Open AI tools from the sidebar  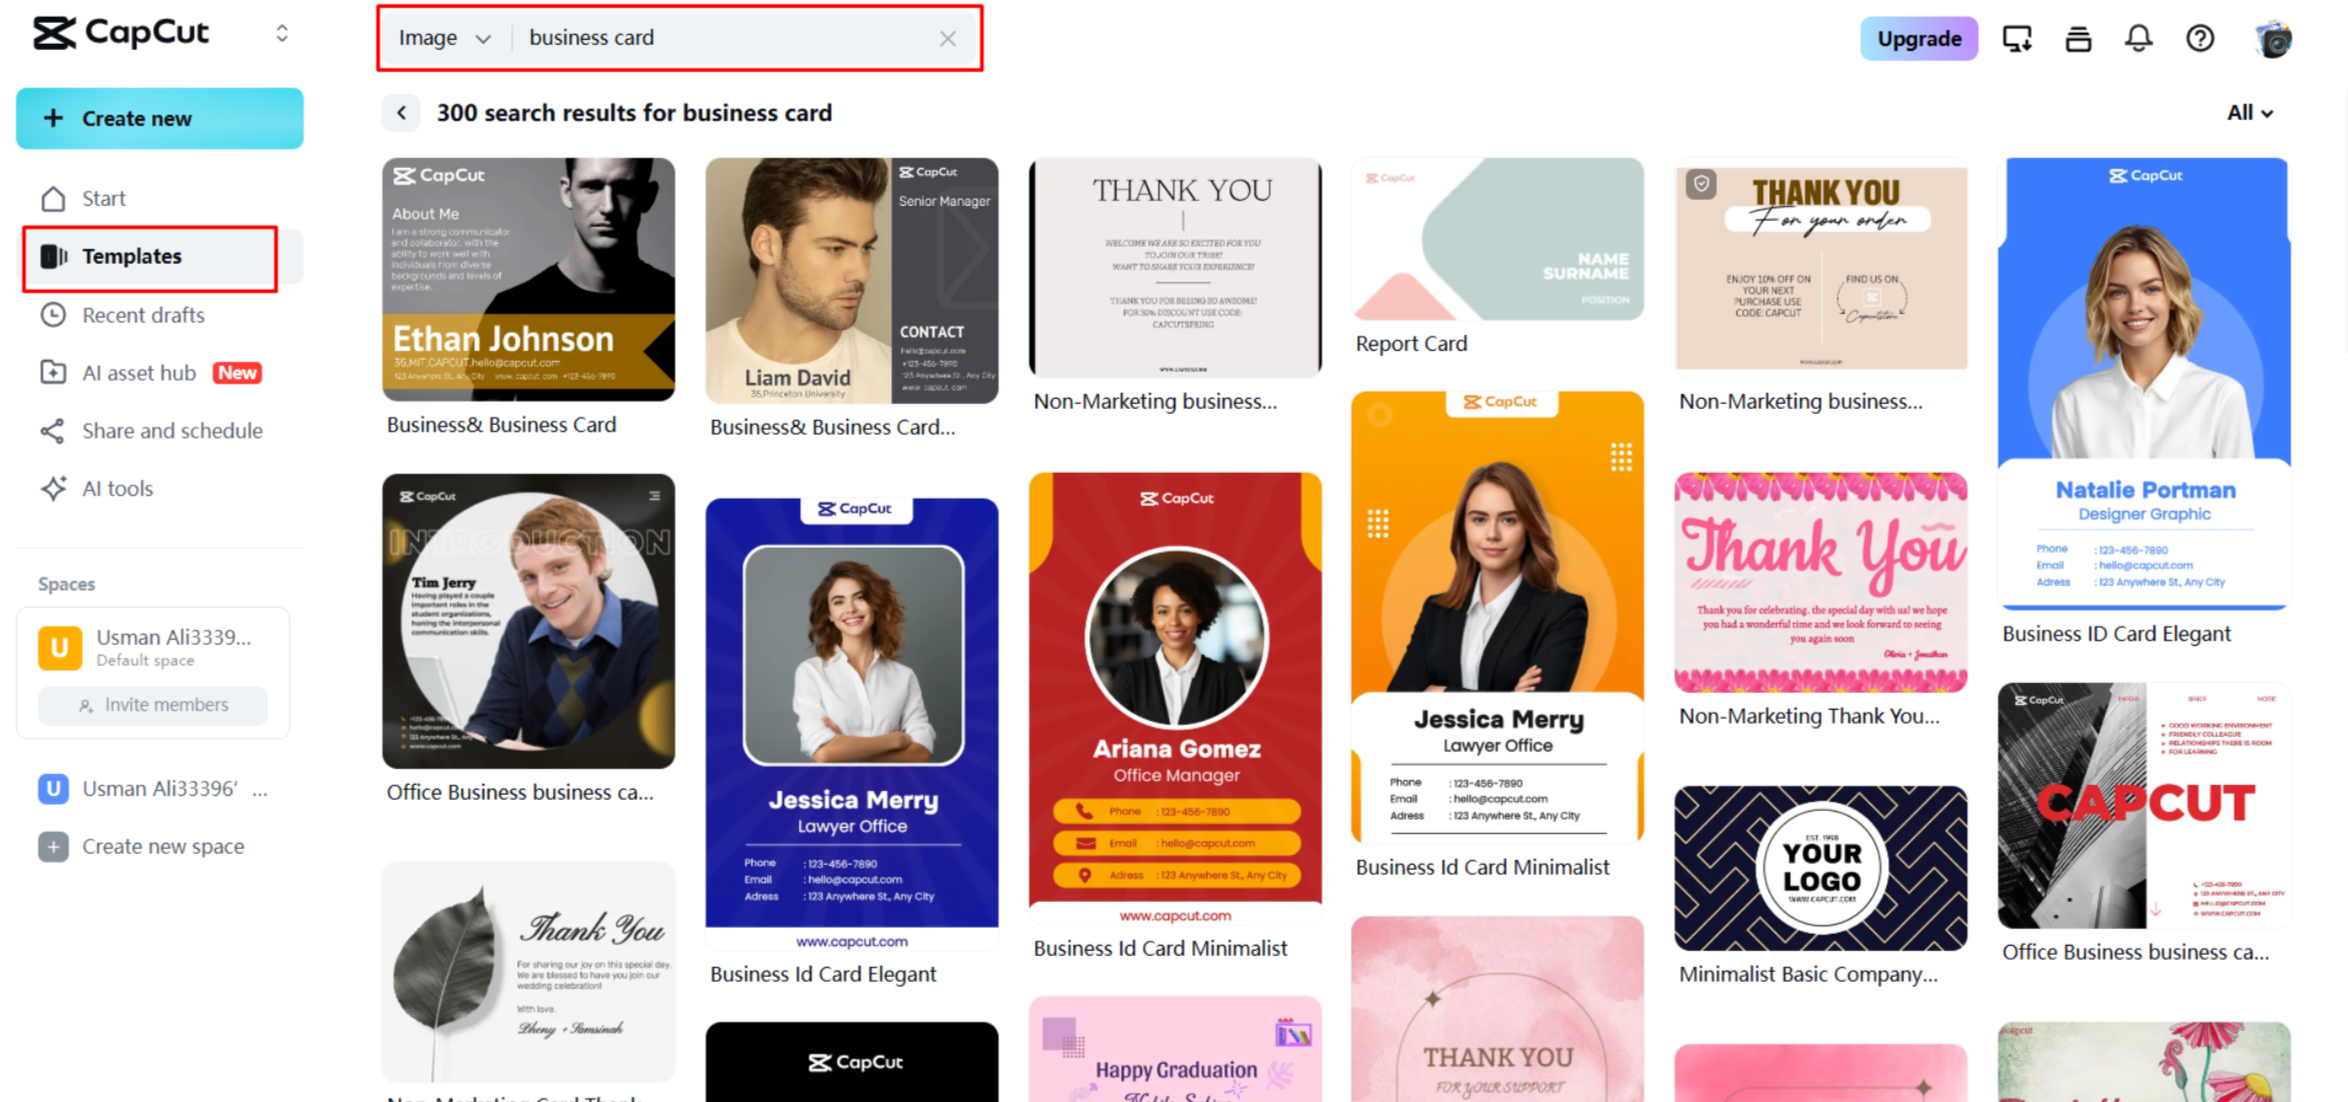[x=117, y=488]
